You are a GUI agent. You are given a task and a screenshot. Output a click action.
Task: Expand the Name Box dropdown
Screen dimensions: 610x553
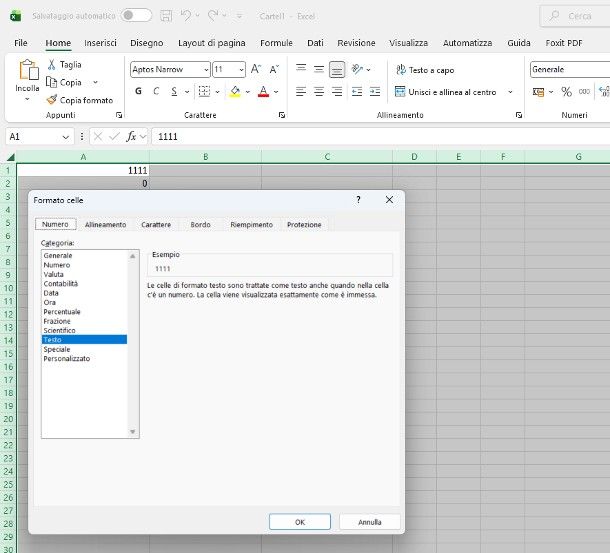click(x=65, y=137)
